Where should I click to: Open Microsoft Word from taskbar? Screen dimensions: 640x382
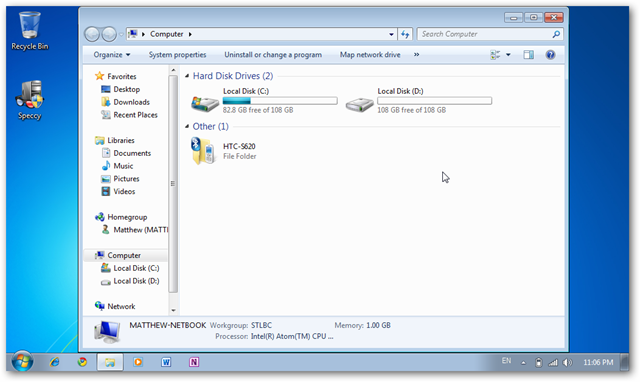(x=166, y=362)
